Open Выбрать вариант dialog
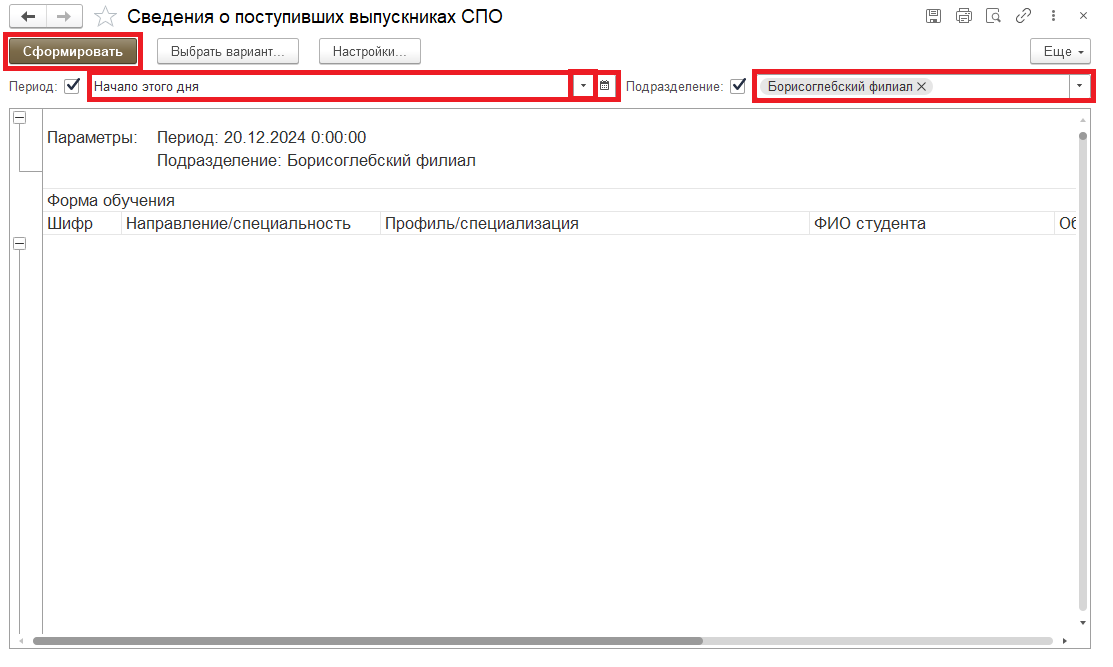Screen dimensions: 1113x667 228,51
